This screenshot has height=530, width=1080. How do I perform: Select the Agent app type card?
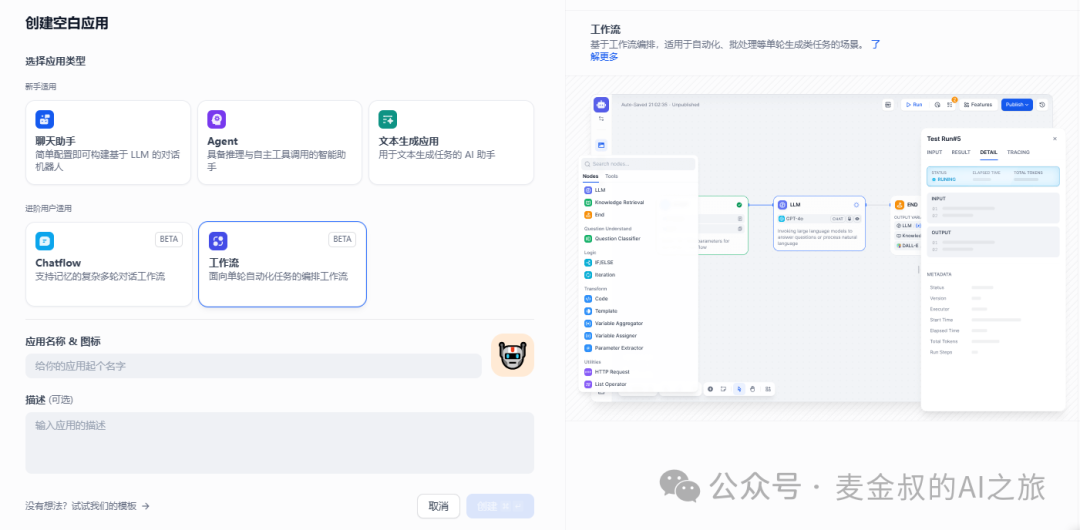(x=280, y=143)
